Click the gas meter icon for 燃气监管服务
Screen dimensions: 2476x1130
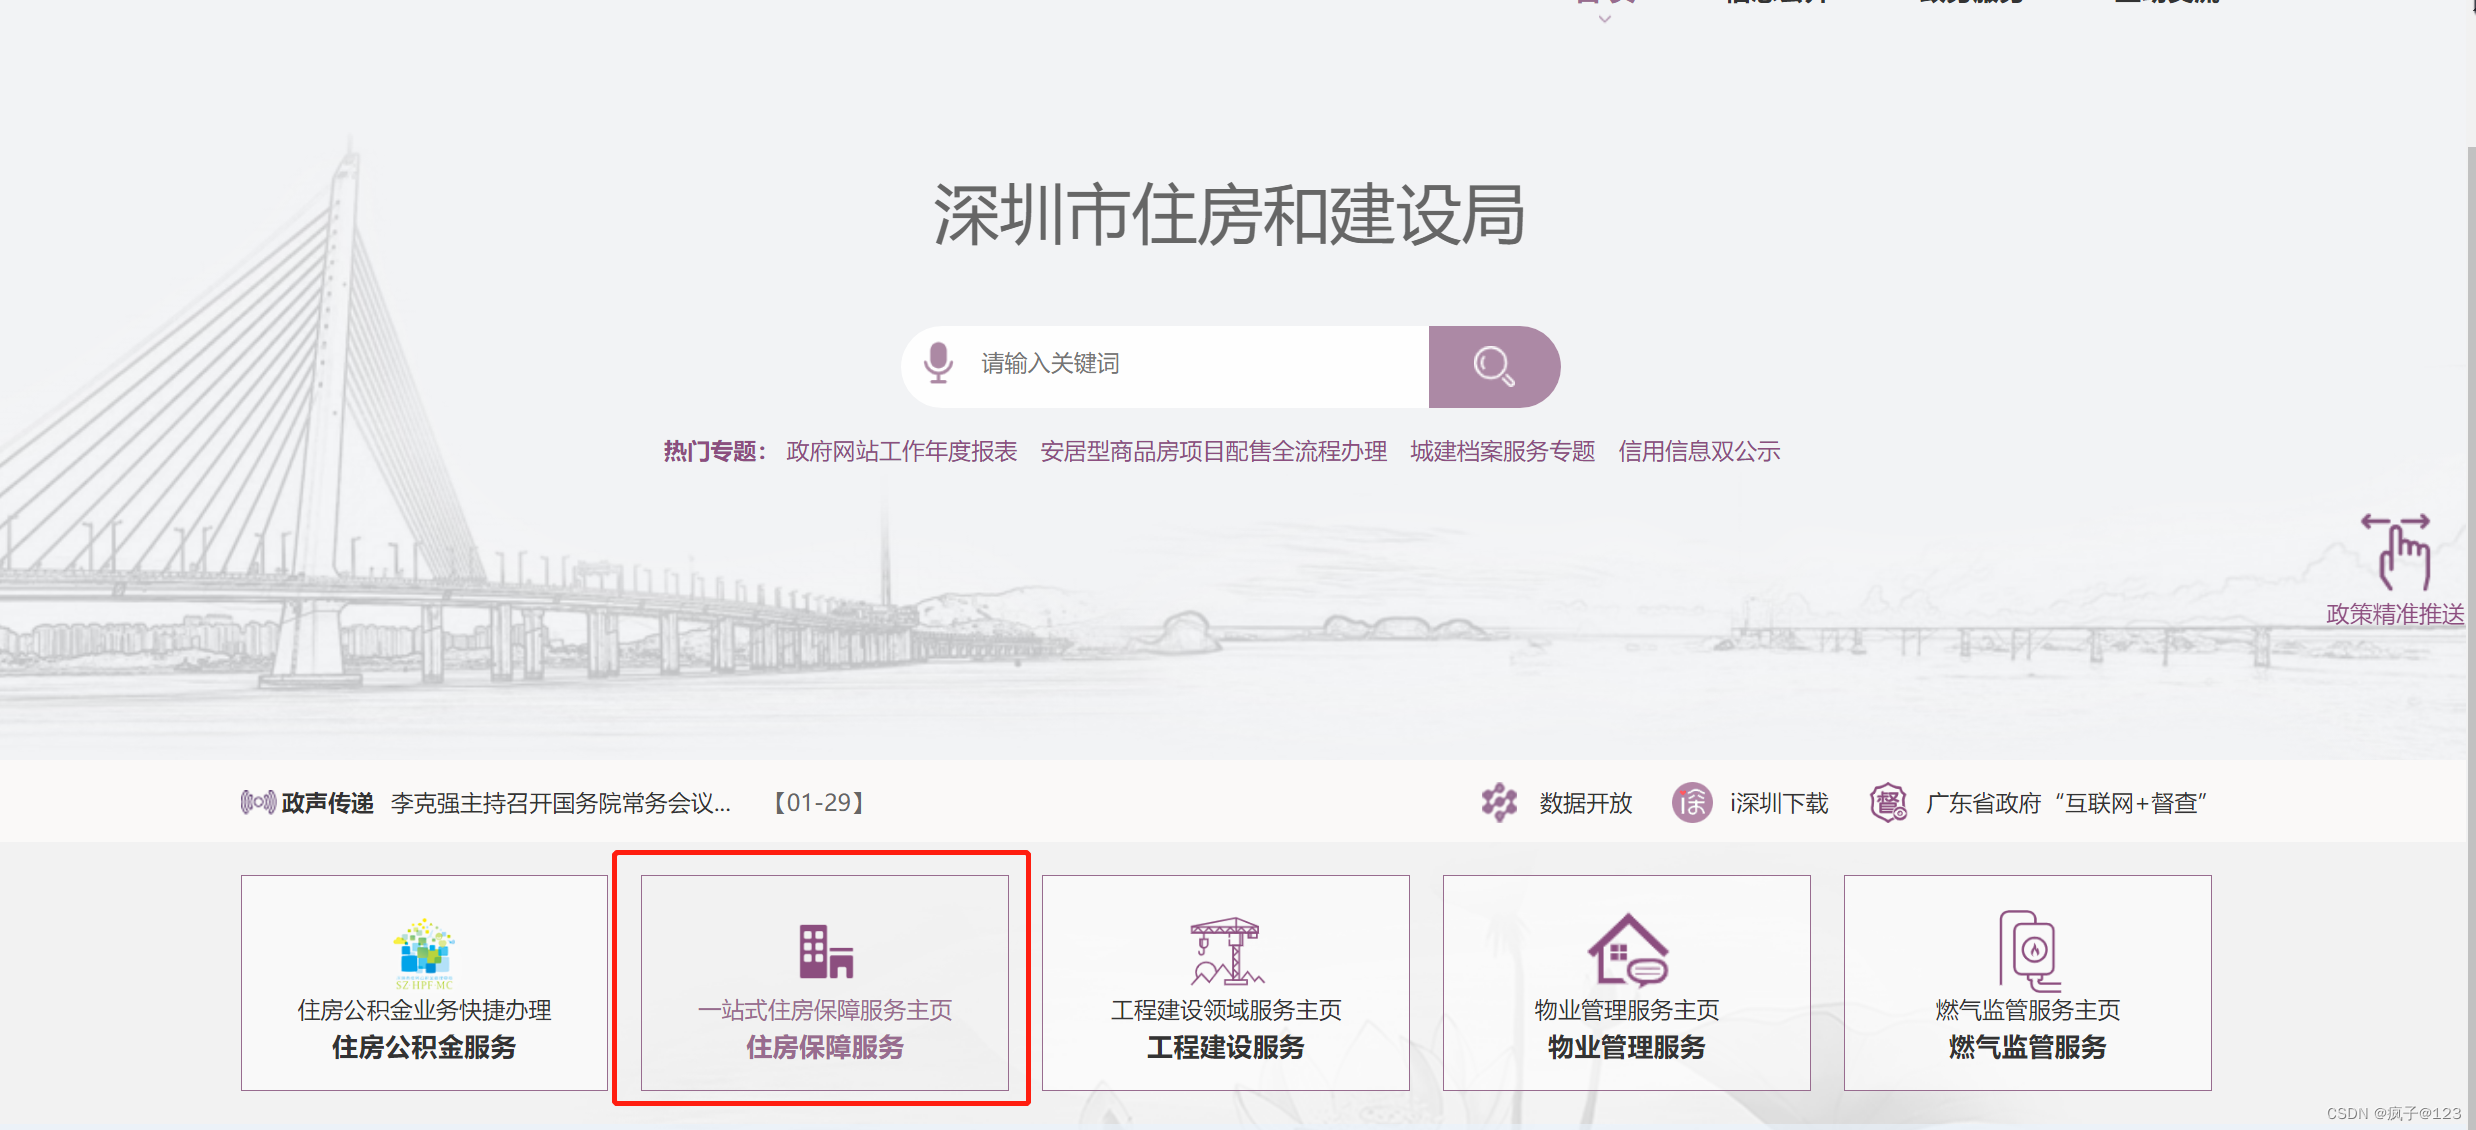click(x=2028, y=950)
